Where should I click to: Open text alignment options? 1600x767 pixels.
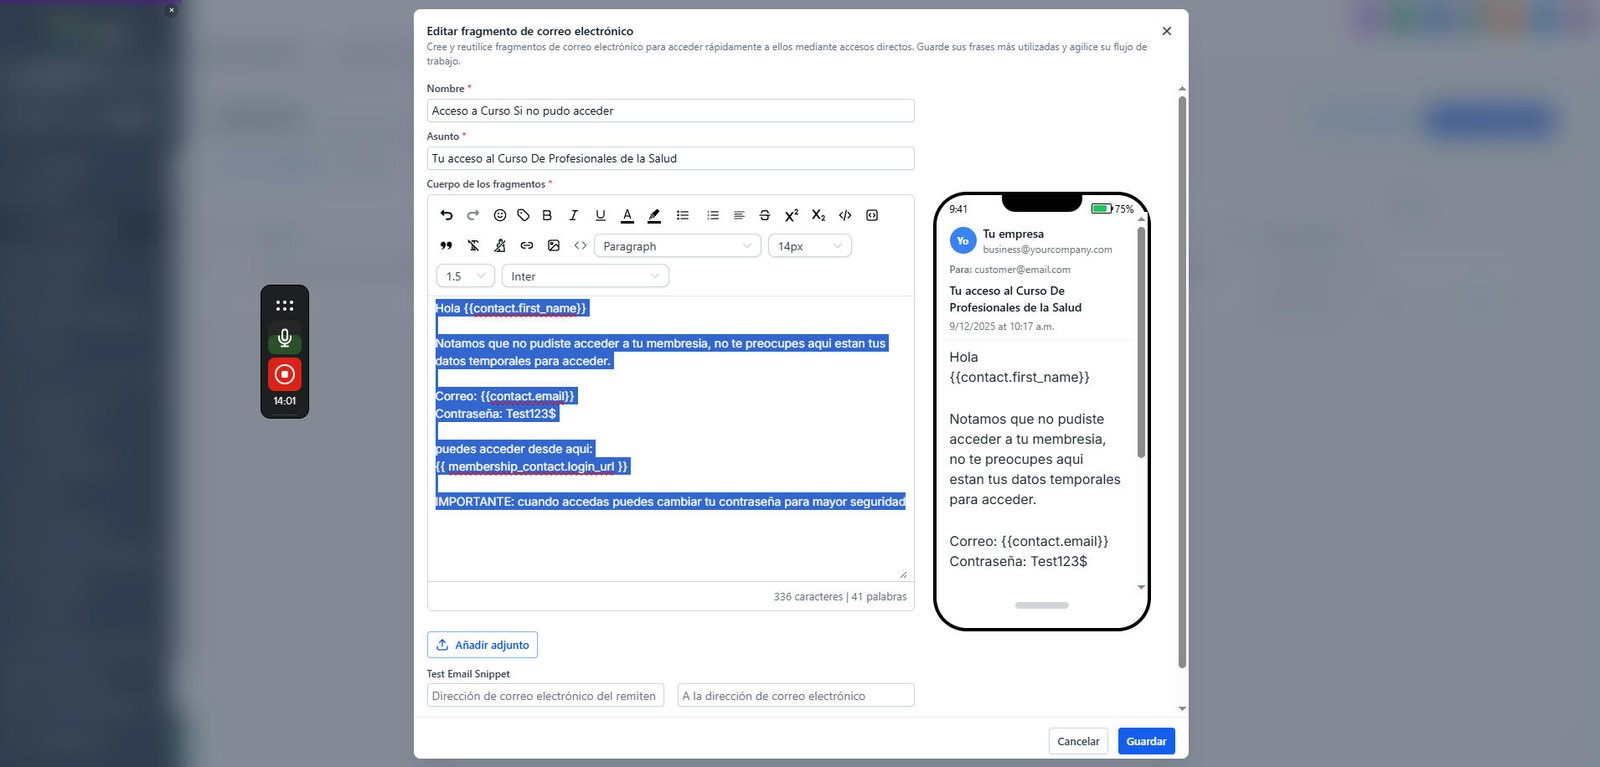click(x=739, y=215)
